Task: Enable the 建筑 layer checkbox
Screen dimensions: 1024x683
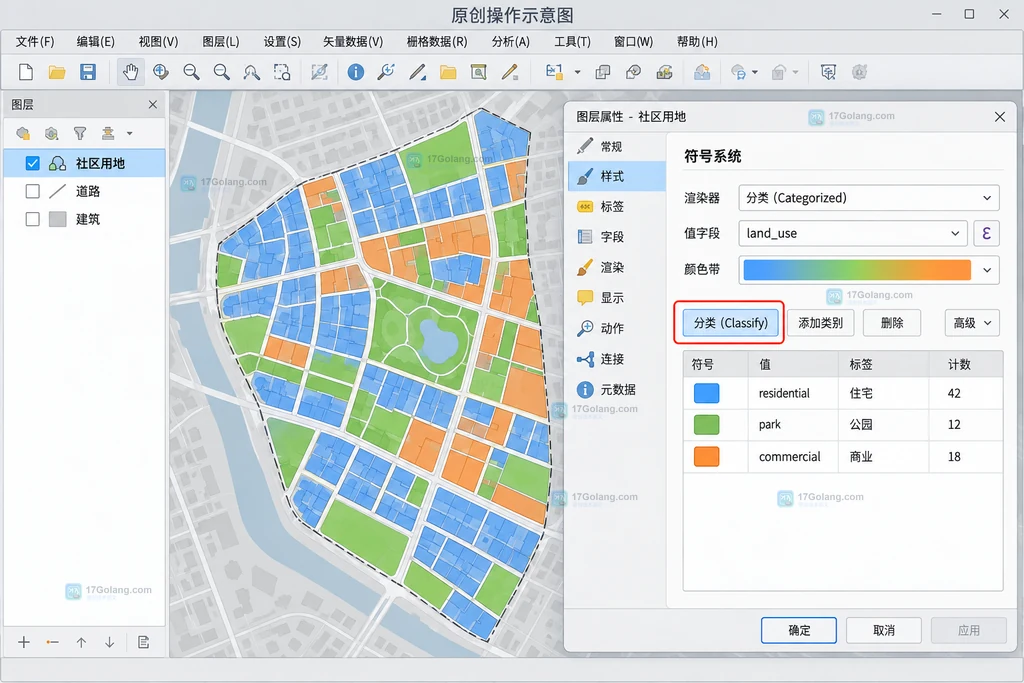Action: [32, 219]
